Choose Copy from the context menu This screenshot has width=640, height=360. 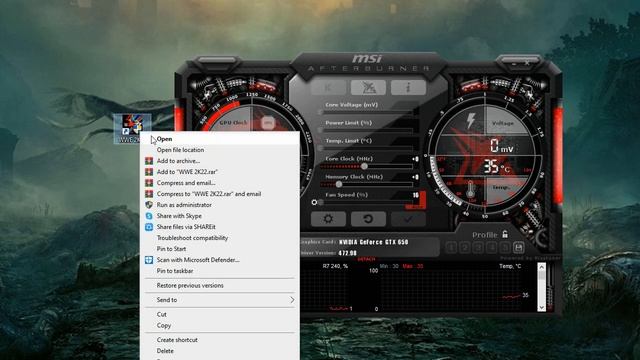(220, 326)
